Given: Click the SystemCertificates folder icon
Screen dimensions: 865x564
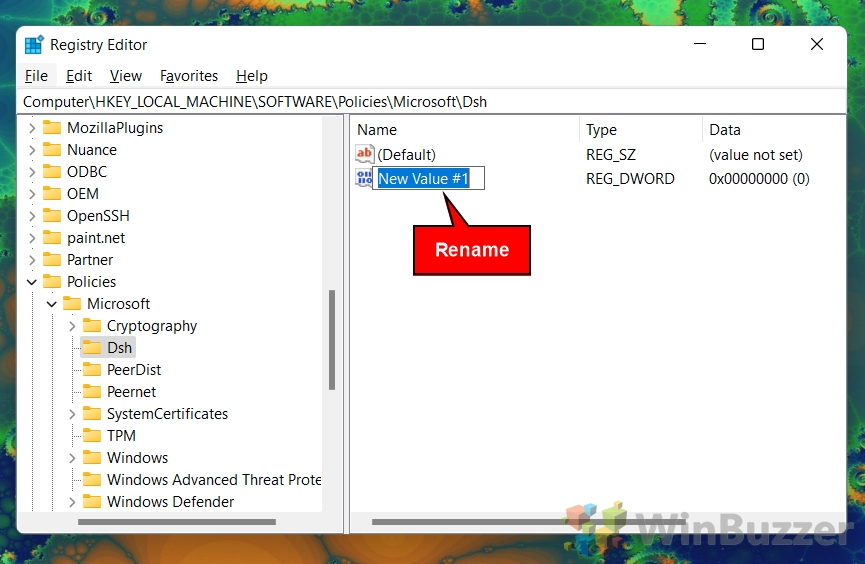Looking at the screenshot, I should [x=92, y=413].
